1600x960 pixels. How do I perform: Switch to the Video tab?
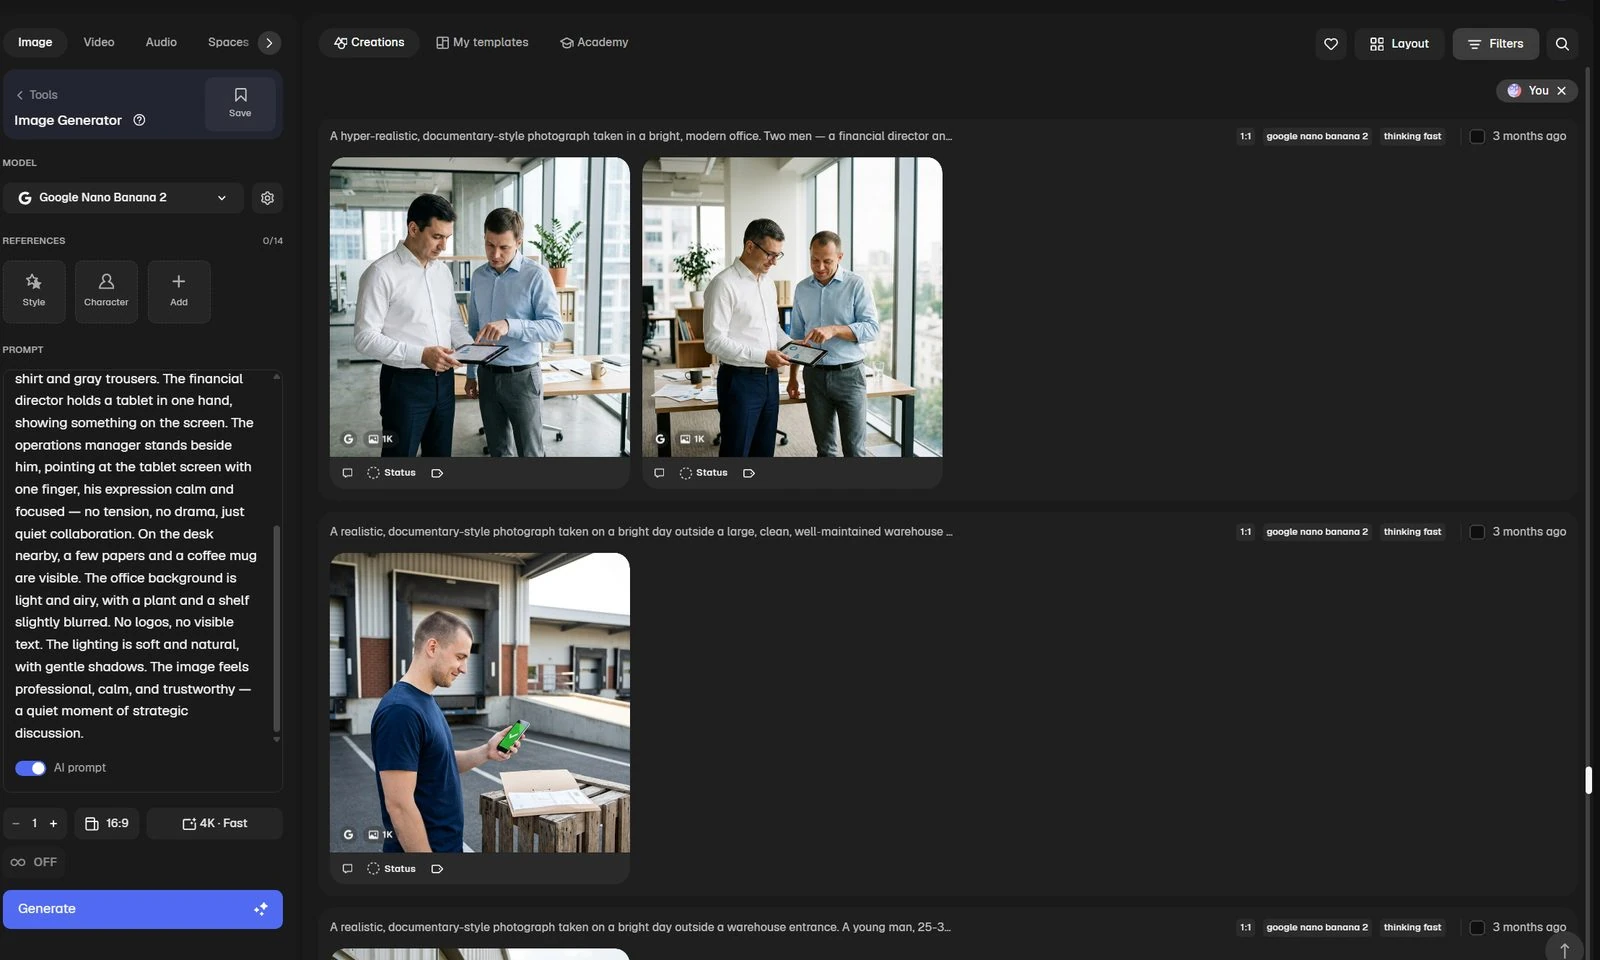(x=99, y=43)
